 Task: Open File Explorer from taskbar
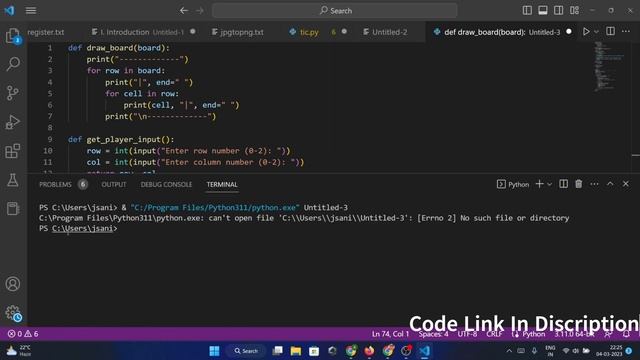pyautogui.click(x=296, y=351)
